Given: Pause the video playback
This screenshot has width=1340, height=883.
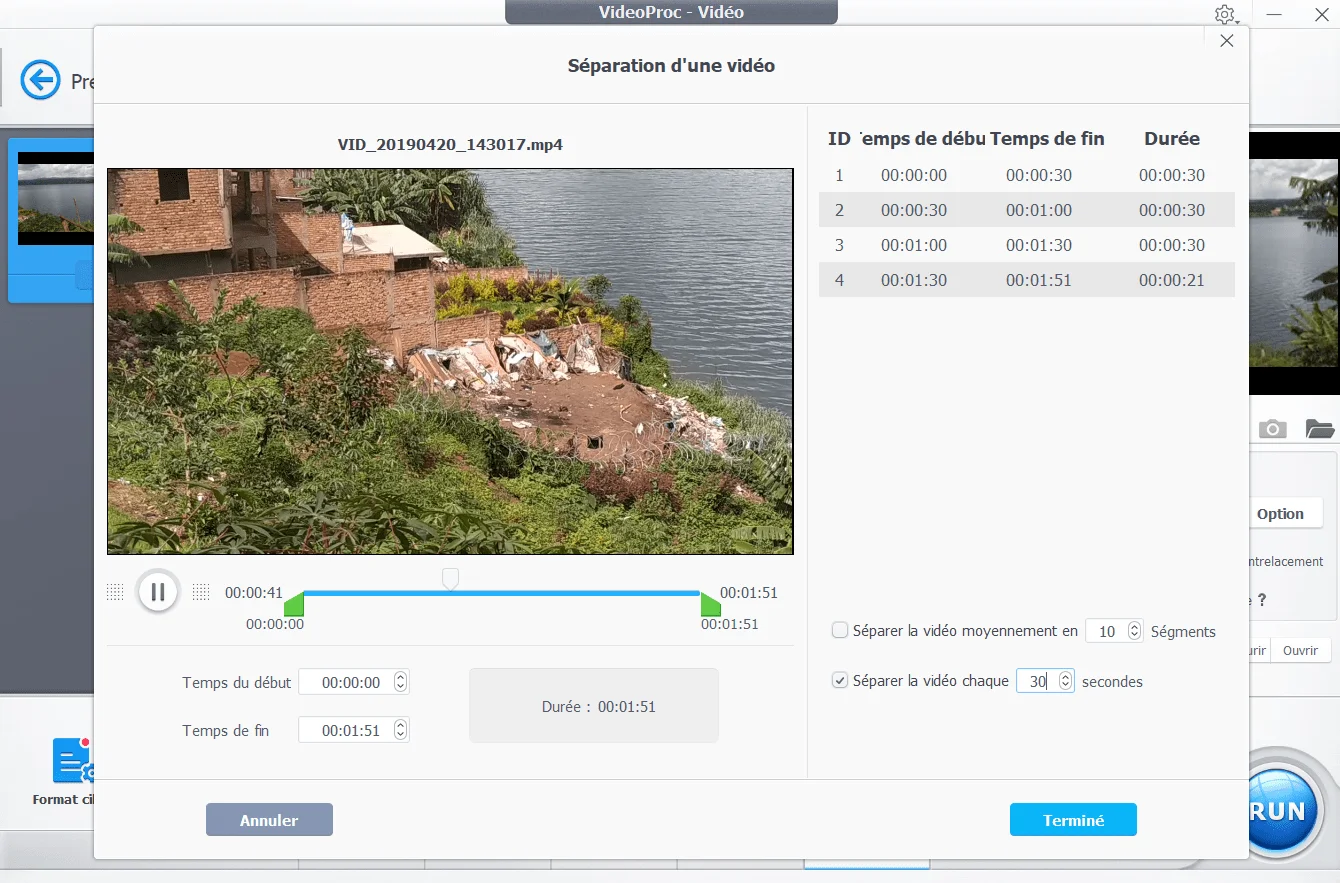Looking at the screenshot, I should click(x=157, y=591).
